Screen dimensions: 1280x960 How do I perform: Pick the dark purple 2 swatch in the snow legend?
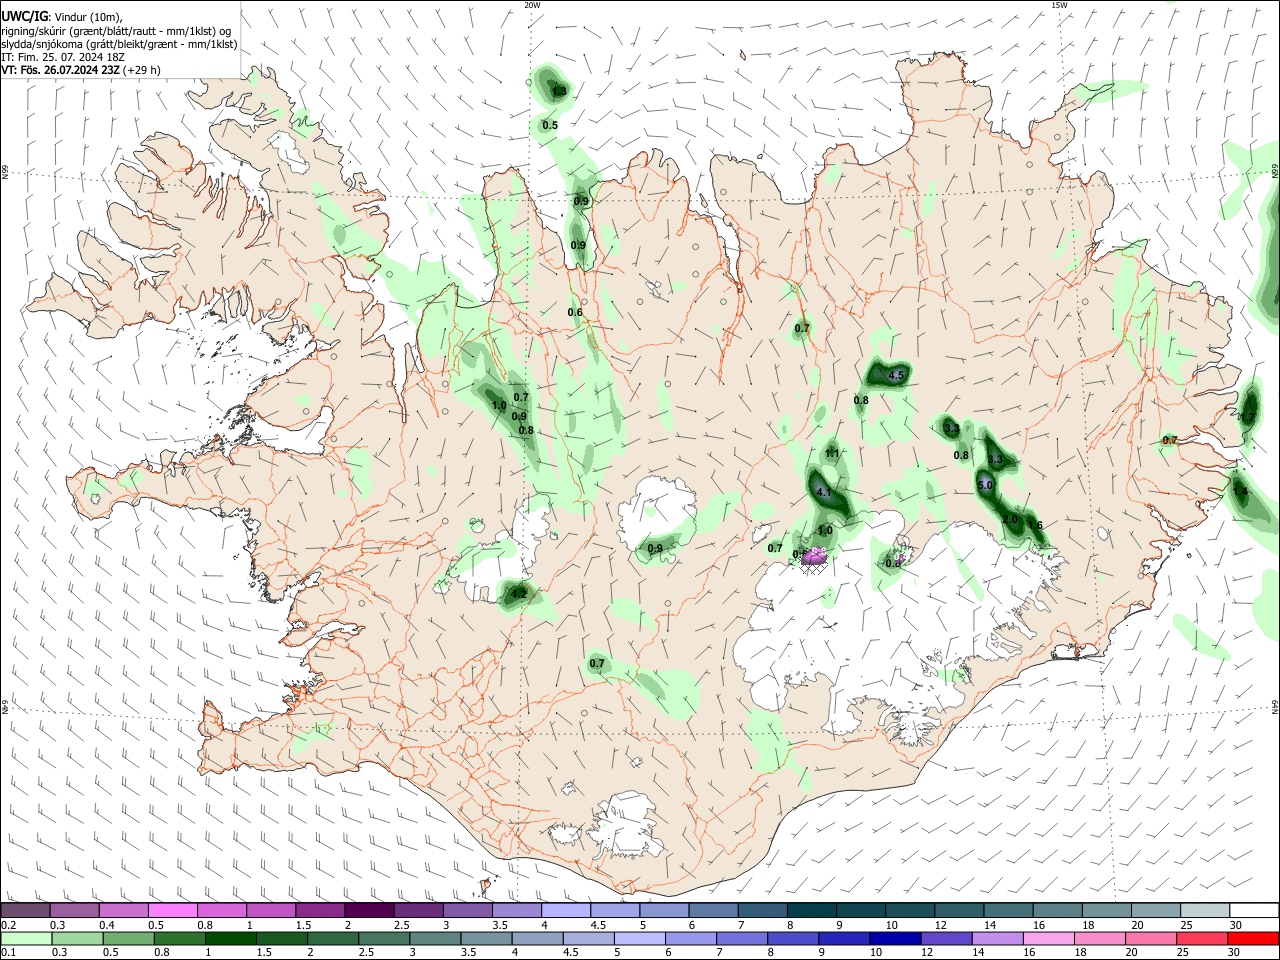pyautogui.click(x=368, y=911)
